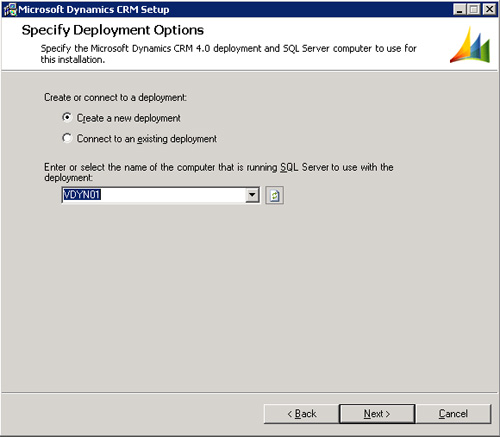Cancel the CRM setup wizard
This screenshot has height=437, width=500.
pos(453,414)
